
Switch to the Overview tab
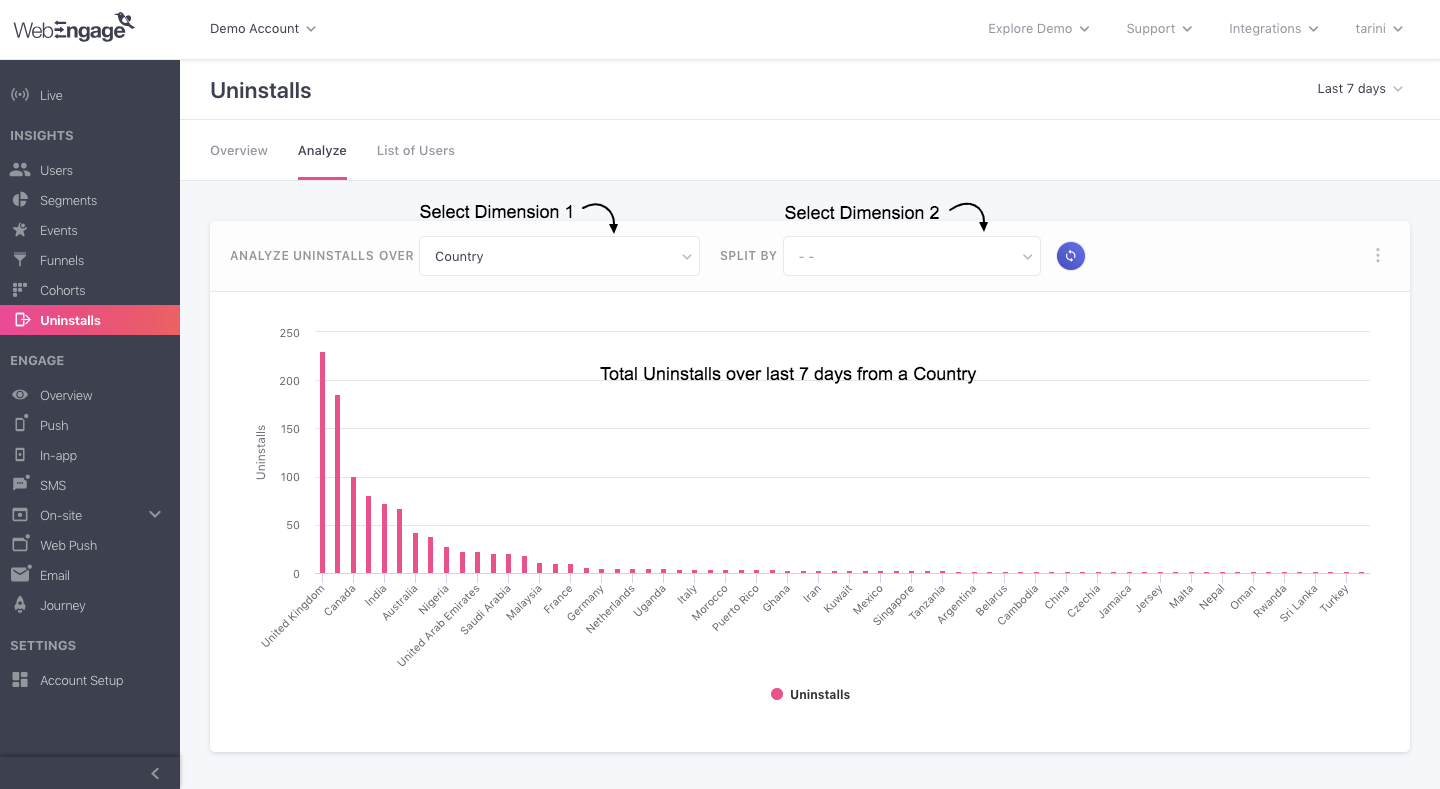[239, 150]
